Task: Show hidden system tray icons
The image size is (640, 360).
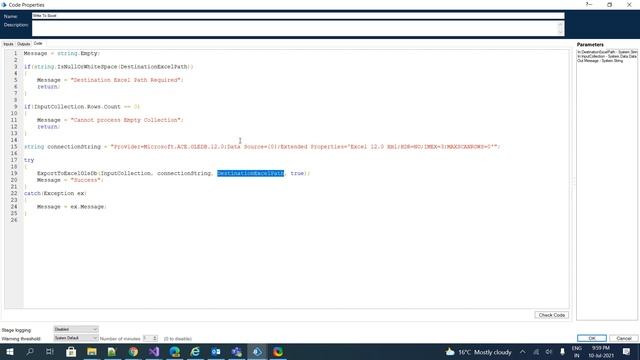Action: tap(522, 352)
